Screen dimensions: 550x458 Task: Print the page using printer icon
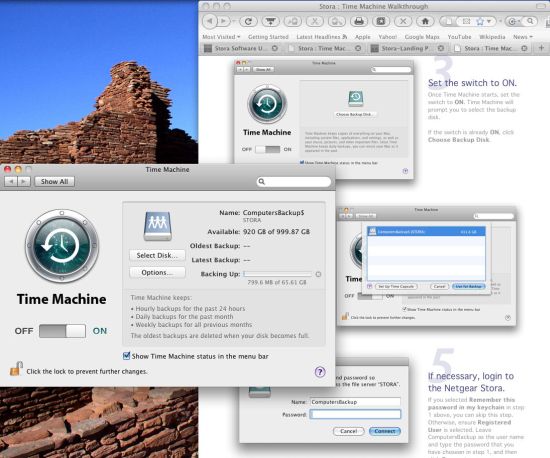pyautogui.click(x=358, y=21)
